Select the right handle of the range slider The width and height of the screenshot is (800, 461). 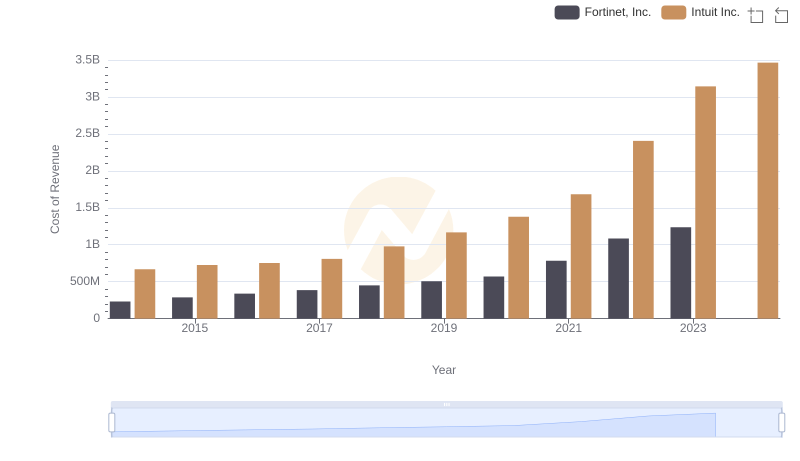pyautogui.click(x=782, y=423)
